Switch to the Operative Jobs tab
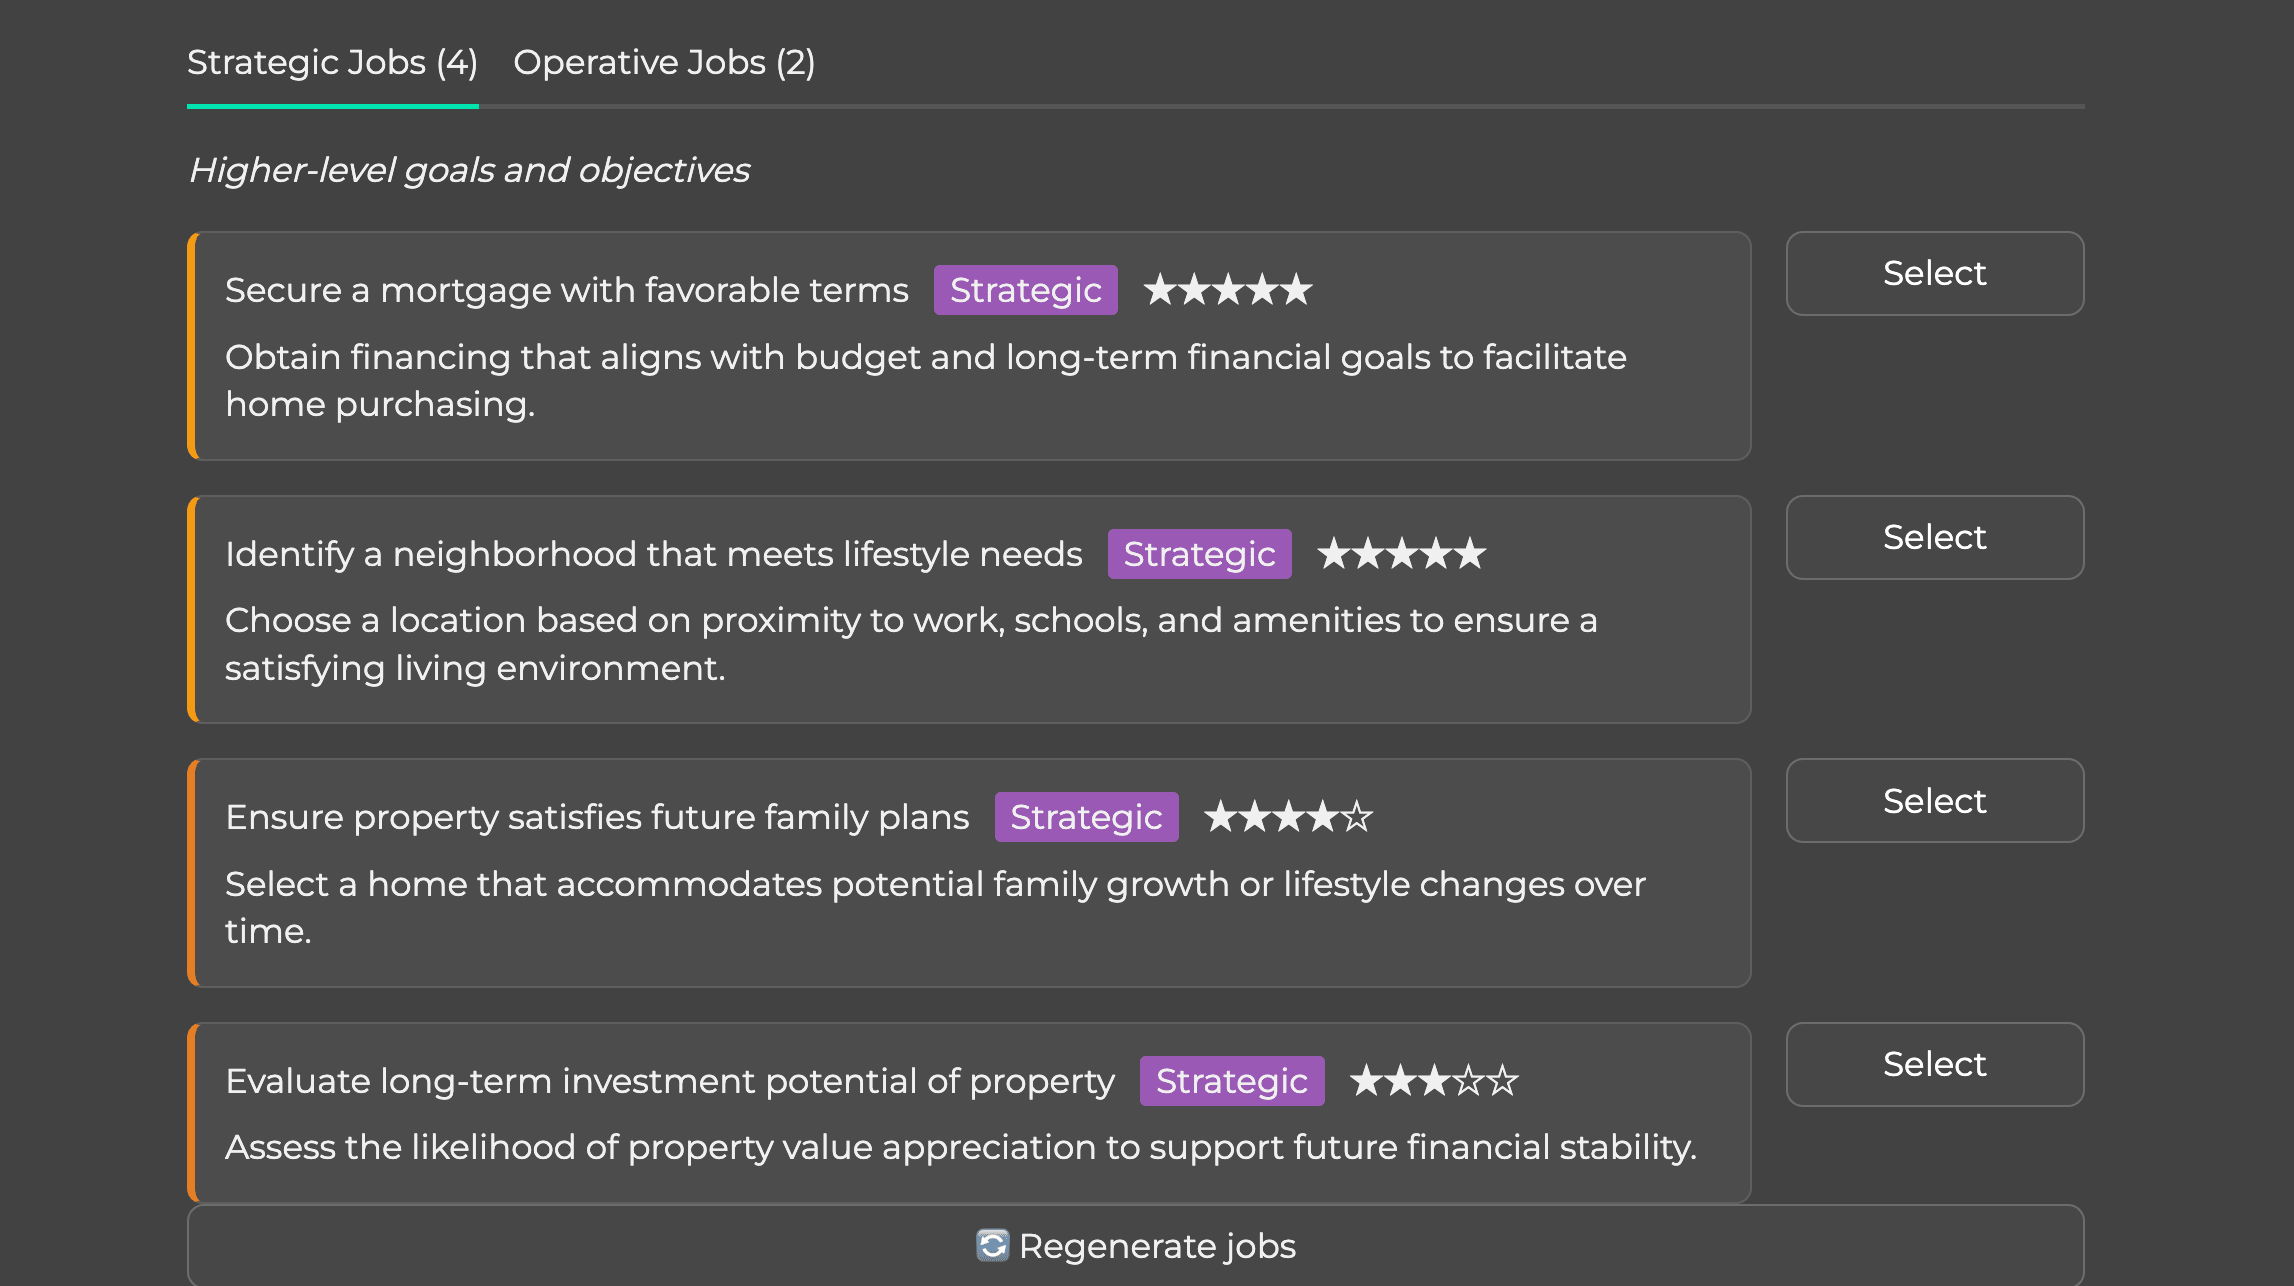The image size is (2294, 1286). [664, 63]
